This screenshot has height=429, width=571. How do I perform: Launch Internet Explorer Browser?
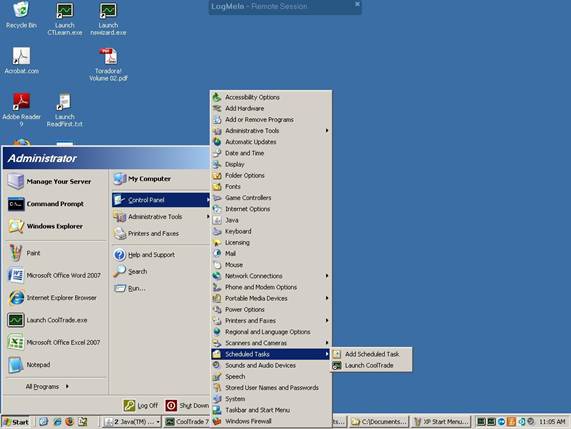pos(56,298)
